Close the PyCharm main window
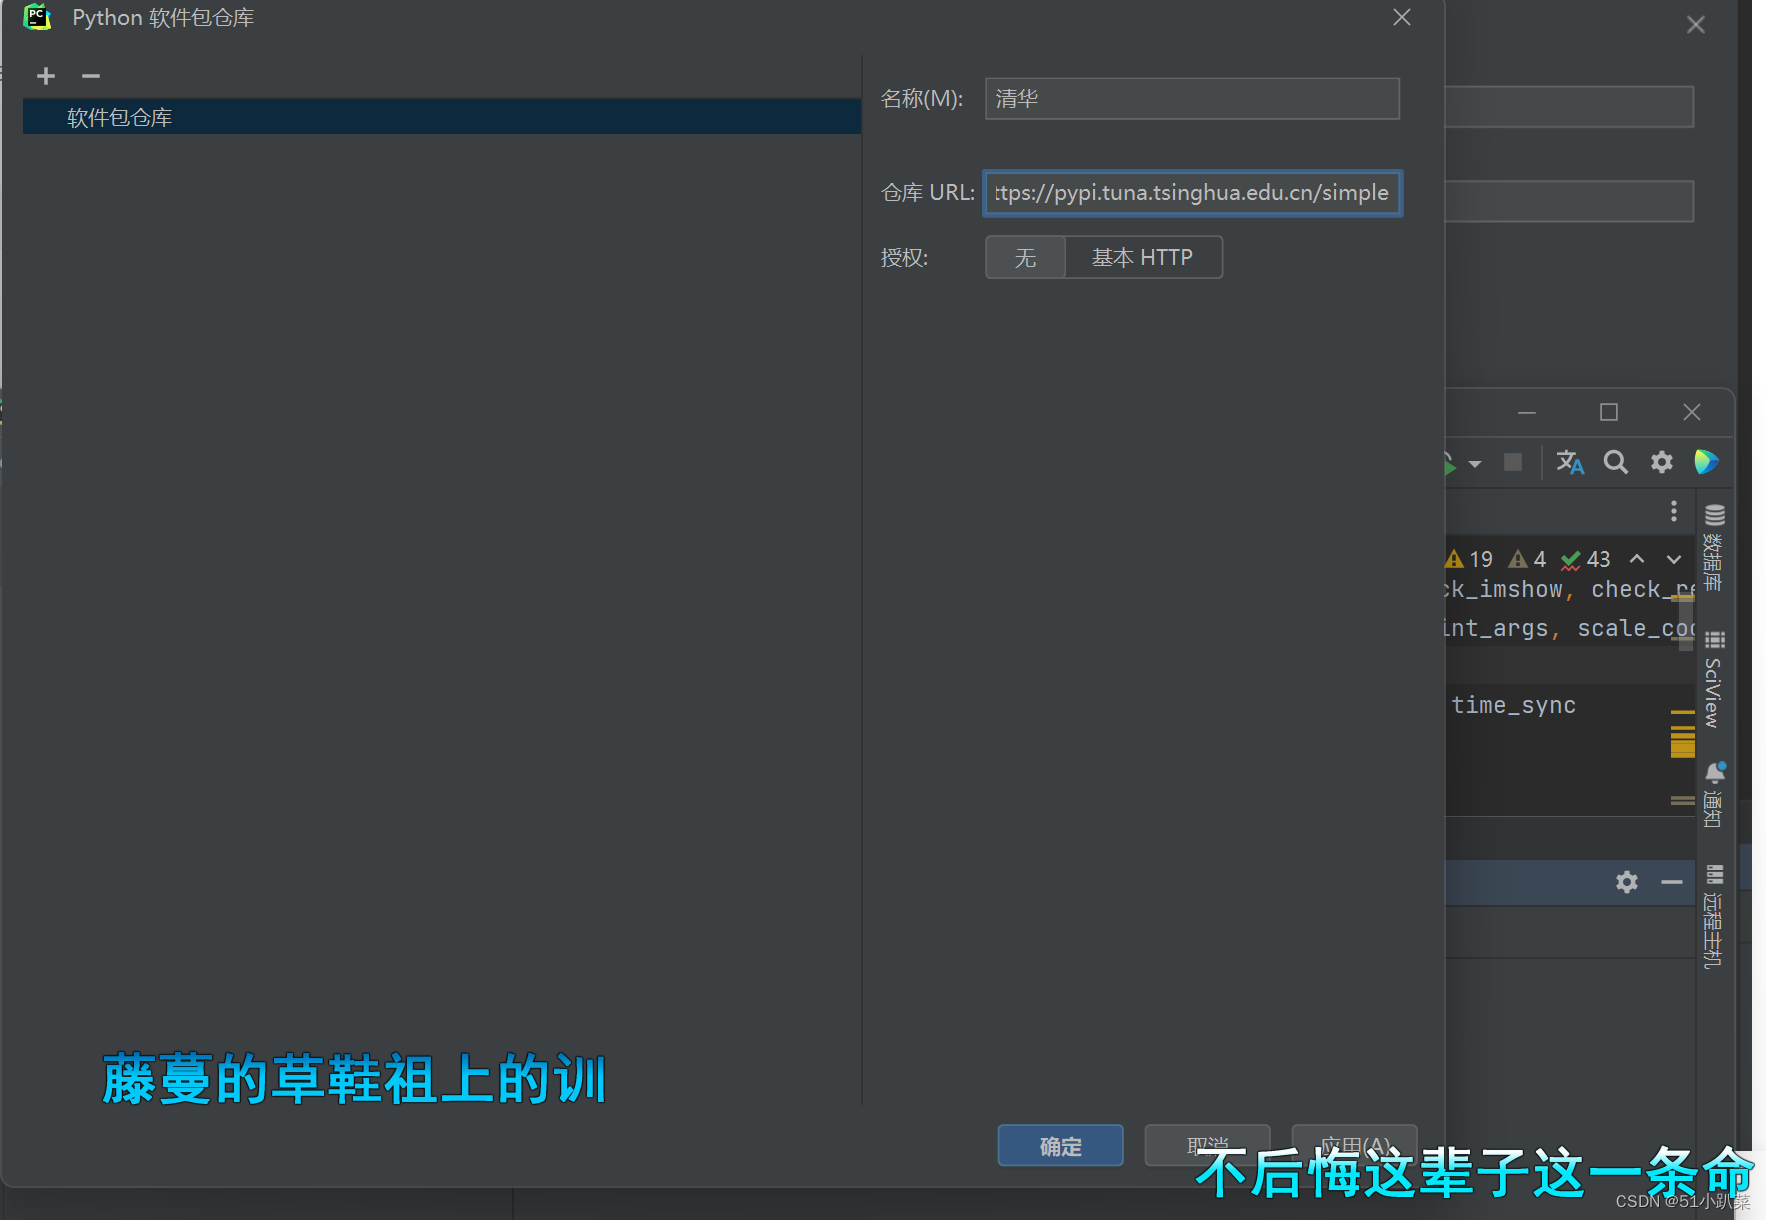 (x=1692, y=412)
